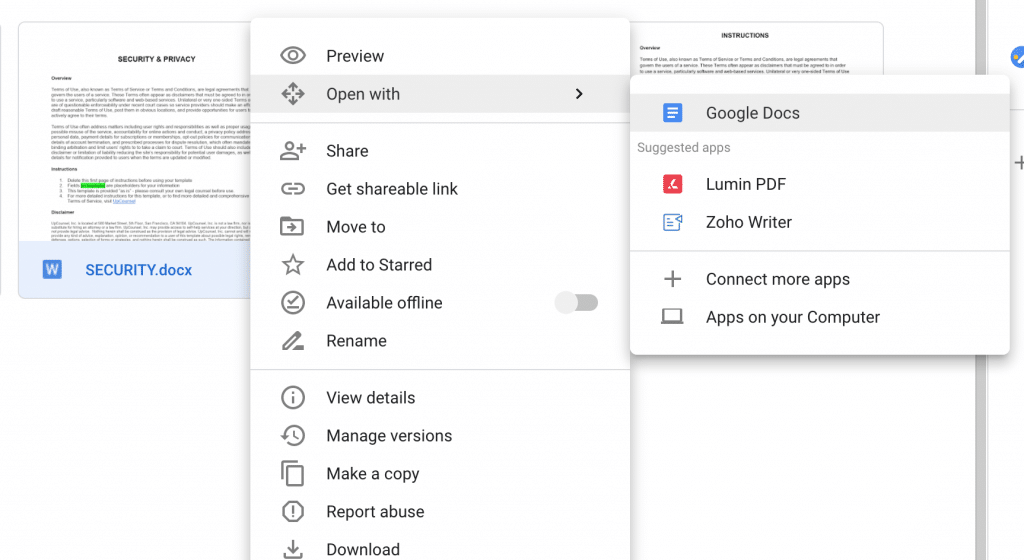This screenshot has width=1024, height=560.
Task: Click the Zoho Writer app icon
Action: (673, 222)
